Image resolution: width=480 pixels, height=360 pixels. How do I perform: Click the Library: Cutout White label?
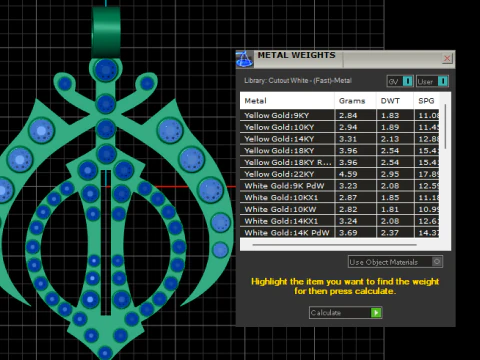(x=298, y=81)
